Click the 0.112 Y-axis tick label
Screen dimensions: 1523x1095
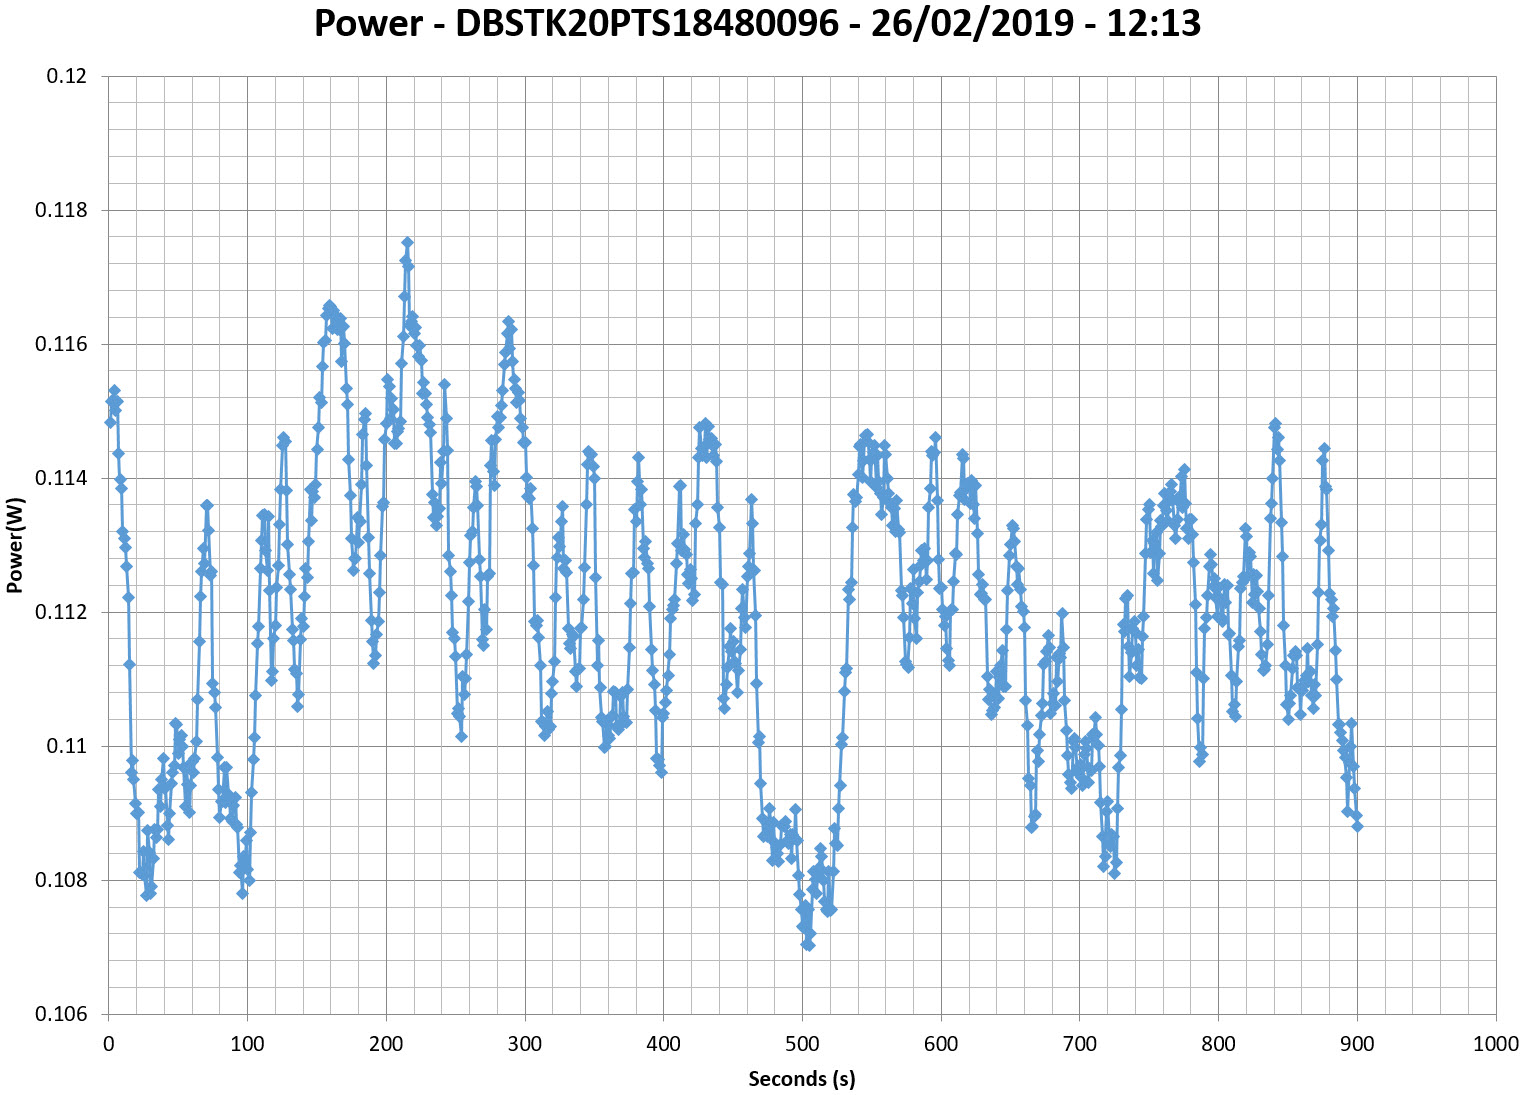tap(61, 612)
